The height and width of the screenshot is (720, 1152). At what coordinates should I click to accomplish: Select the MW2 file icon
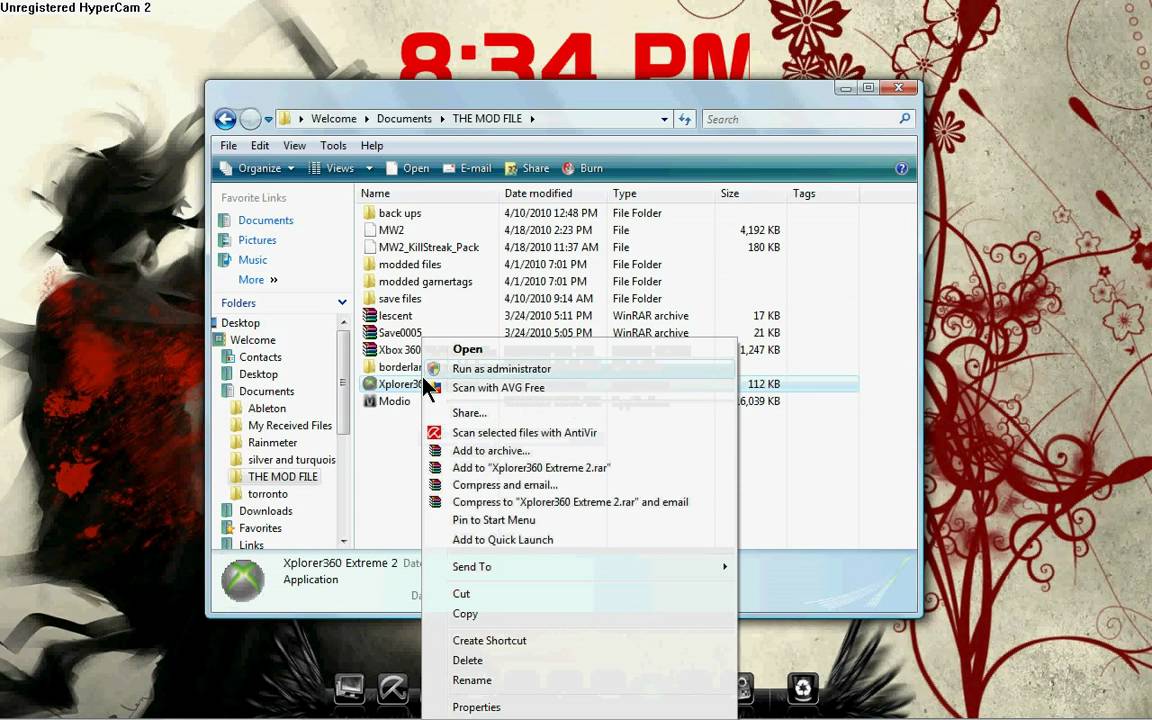click(x=370, y=229)
